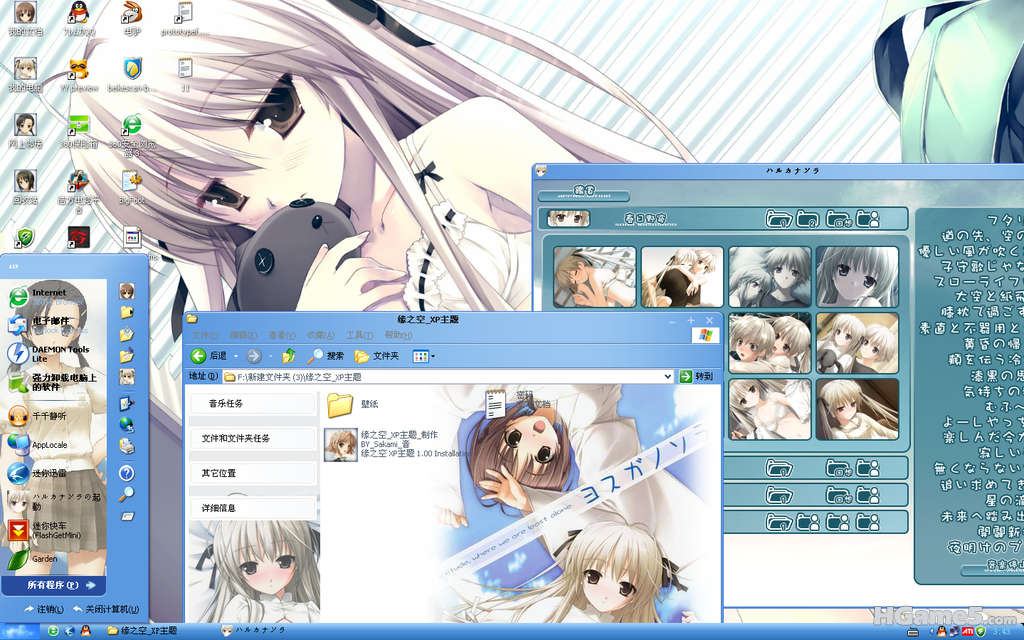Click the 缘之空_XP主题 taskbar button
Image resolution: width=1024 pixels, height=640 pixels.
coord(142,631)
